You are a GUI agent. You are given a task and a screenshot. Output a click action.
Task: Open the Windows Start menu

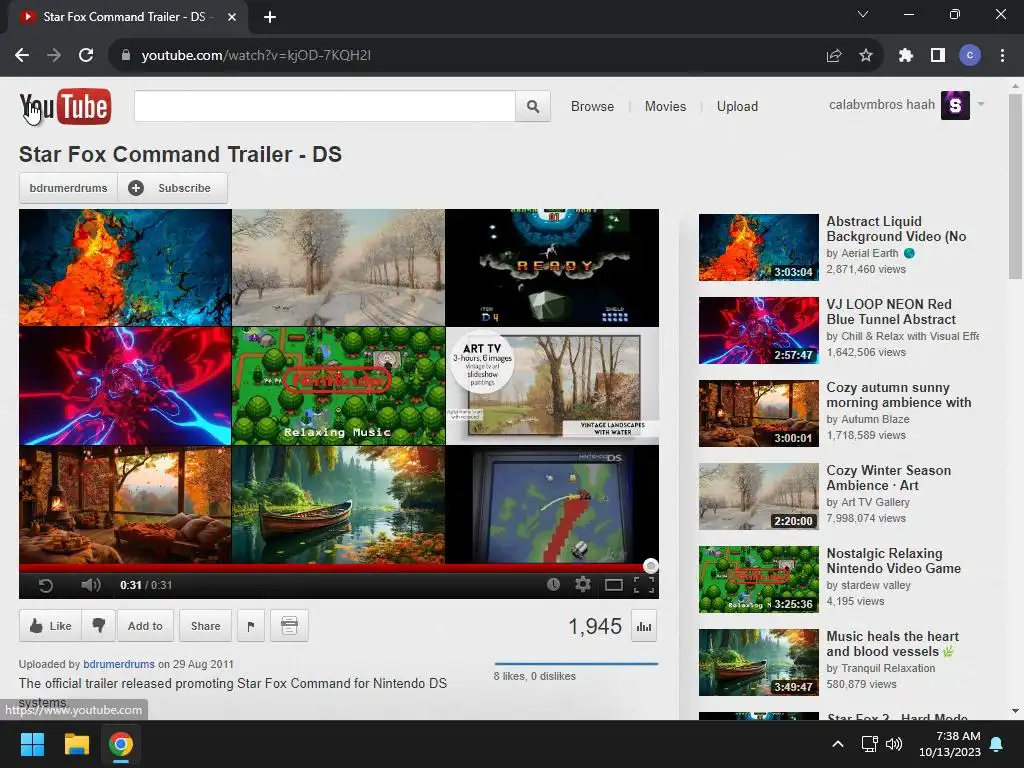tap(32, 744)
